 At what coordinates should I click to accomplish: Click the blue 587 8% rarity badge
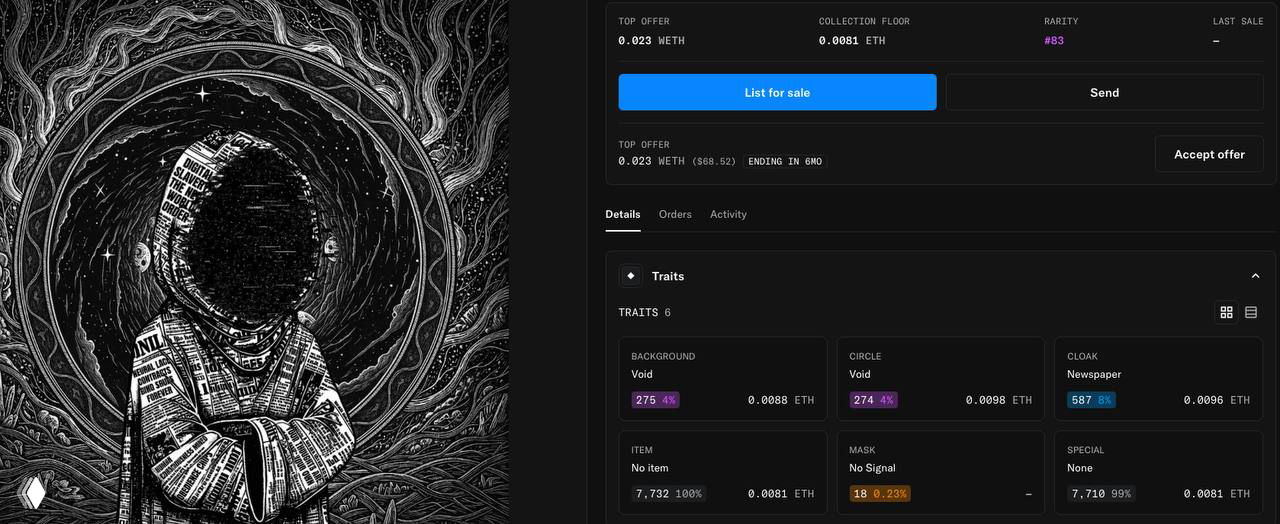pyautogui.click(x=1091, y=400)
